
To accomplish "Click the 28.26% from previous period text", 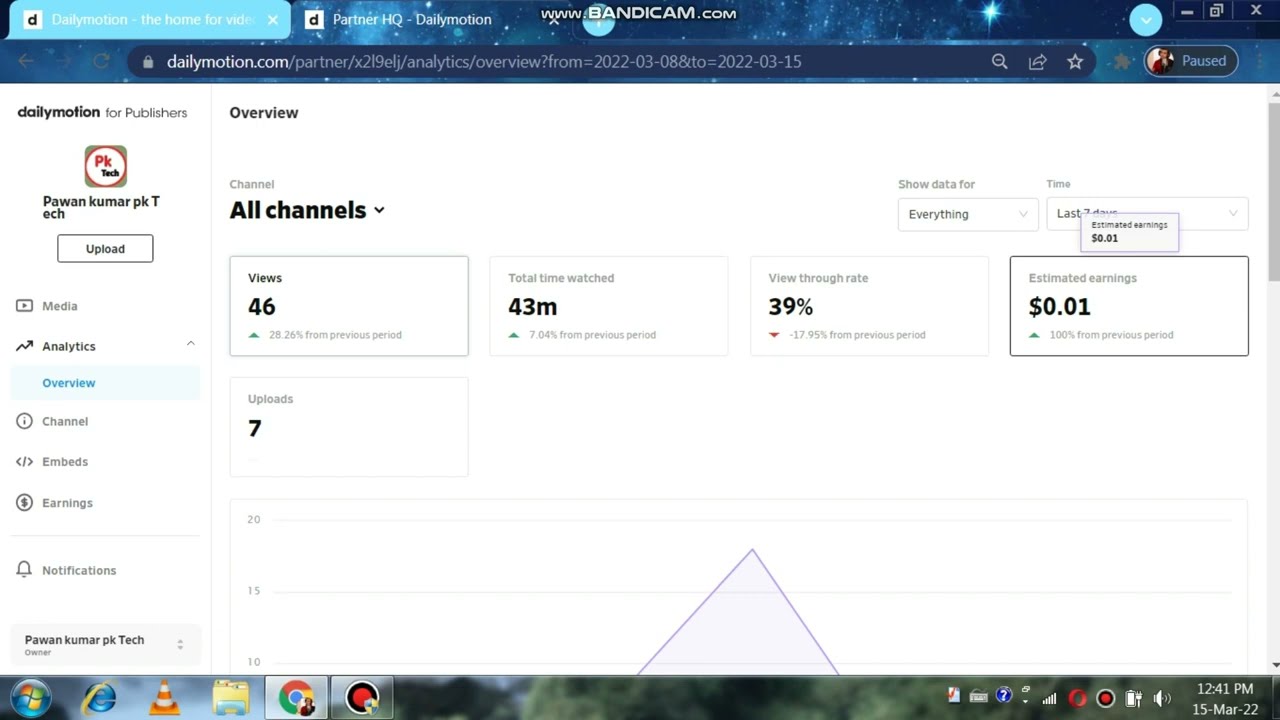I will coord(335,335).
